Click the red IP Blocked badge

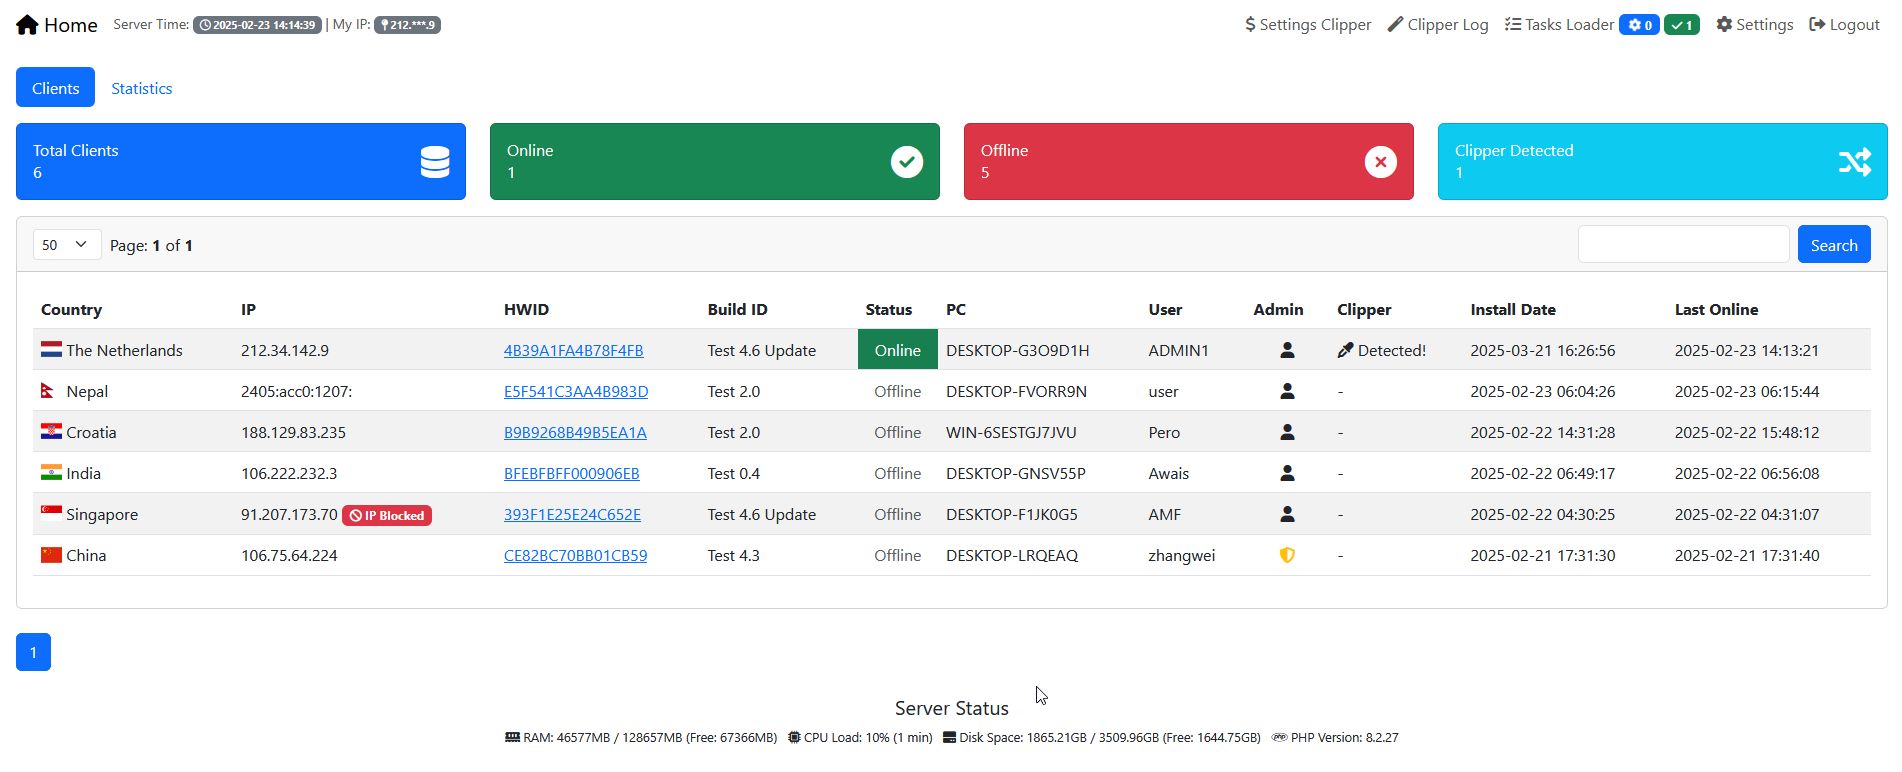click(x=387, y=515)
